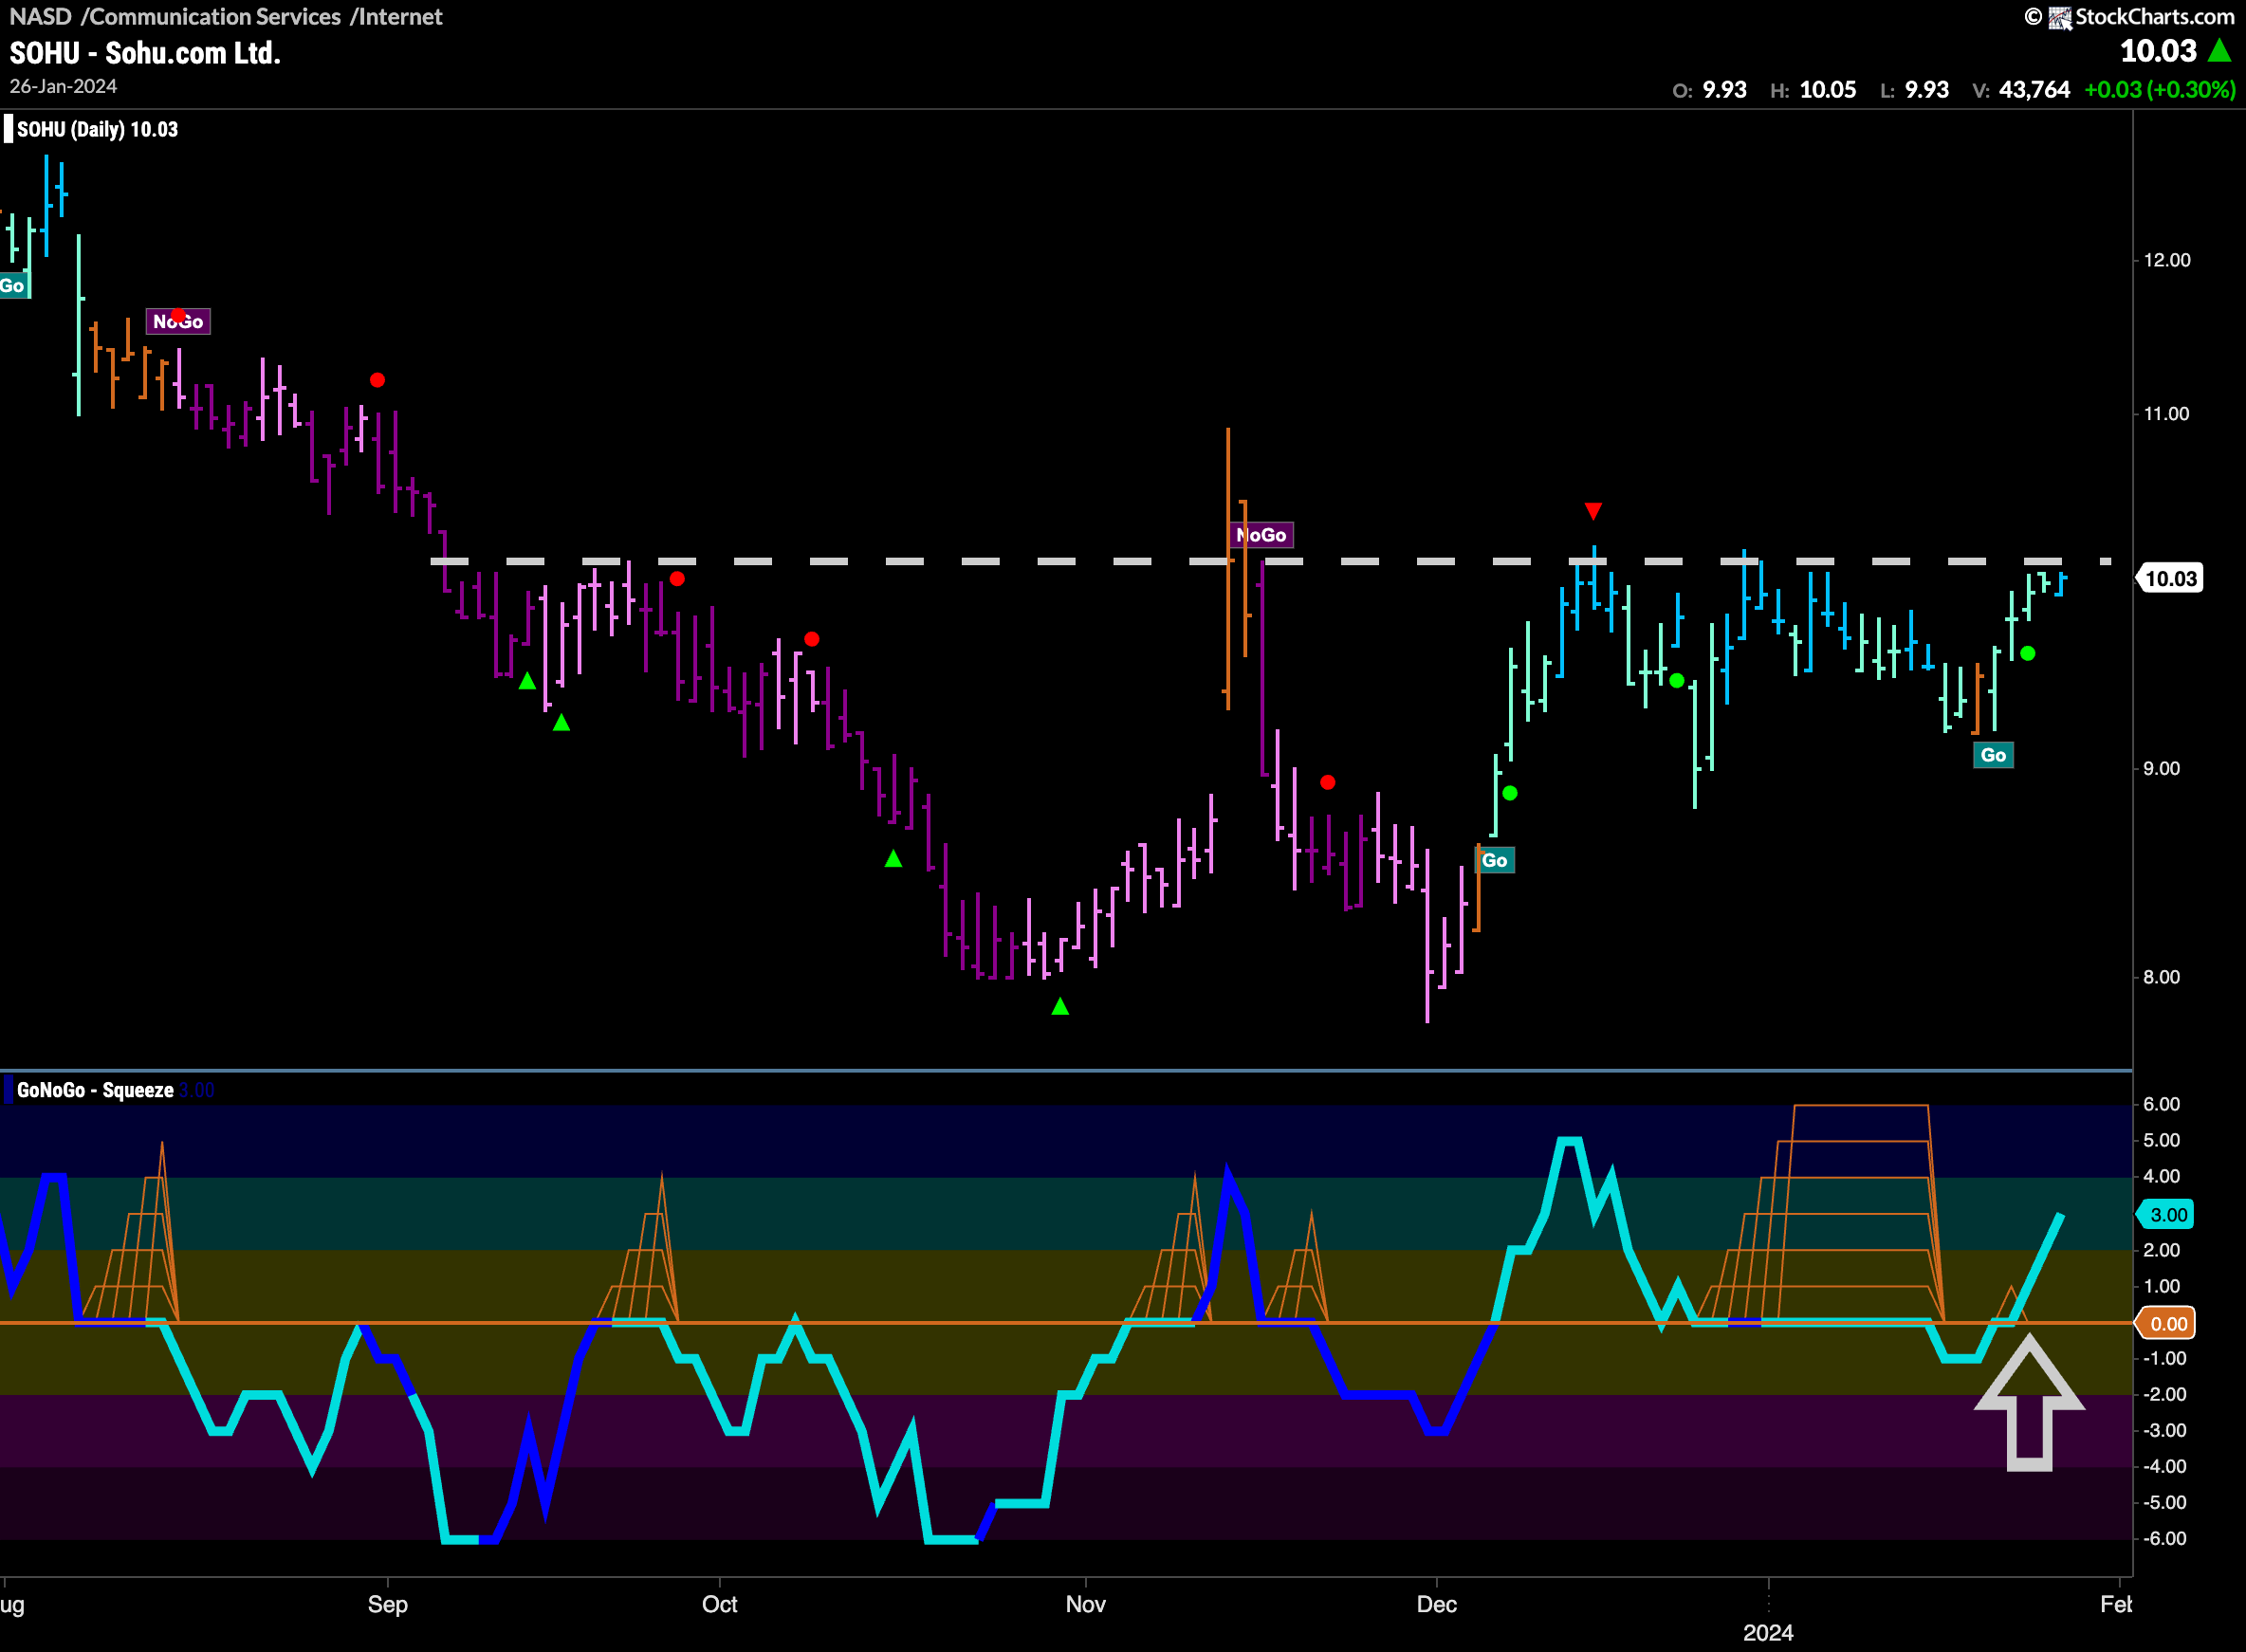Viewport: 2246px width, 1652px height.
Task: Click the 9.00 price axis label
Action: pyautogui.click(x=2161, y=768)
